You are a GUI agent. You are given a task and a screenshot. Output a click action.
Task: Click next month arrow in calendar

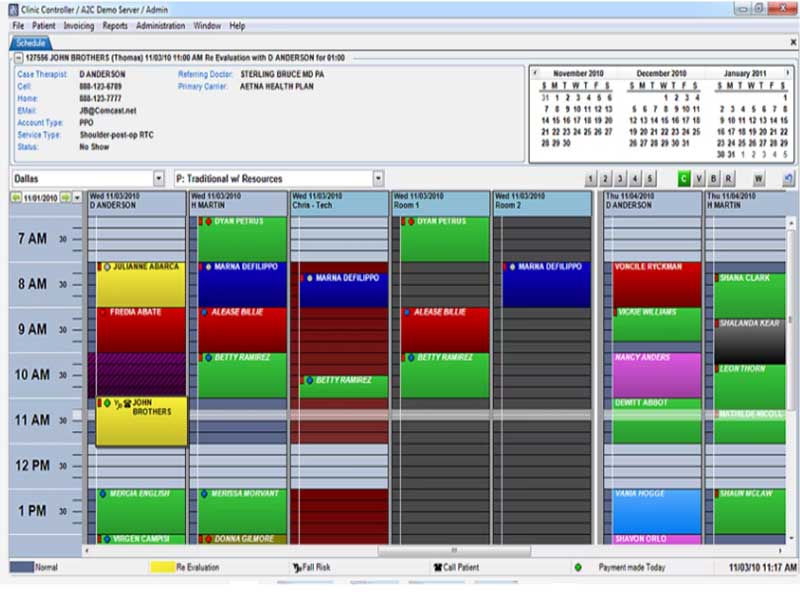(x=790, y=73)
